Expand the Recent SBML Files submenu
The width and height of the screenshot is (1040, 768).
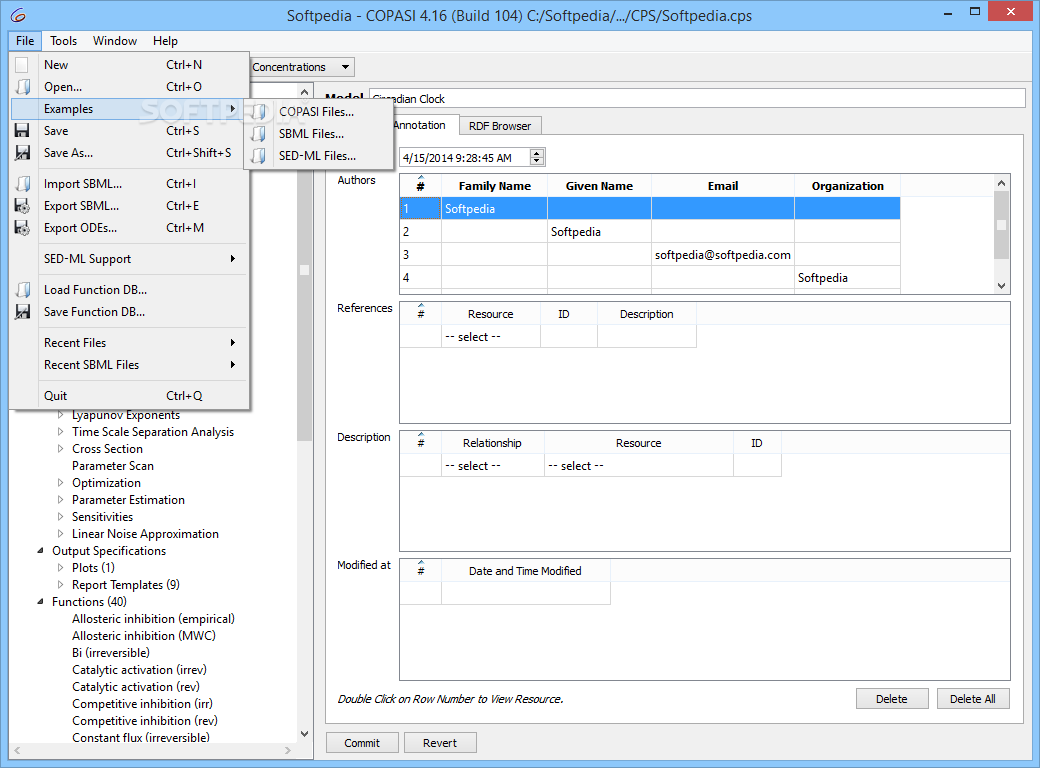pyautogui.click(x=232, y=365)
